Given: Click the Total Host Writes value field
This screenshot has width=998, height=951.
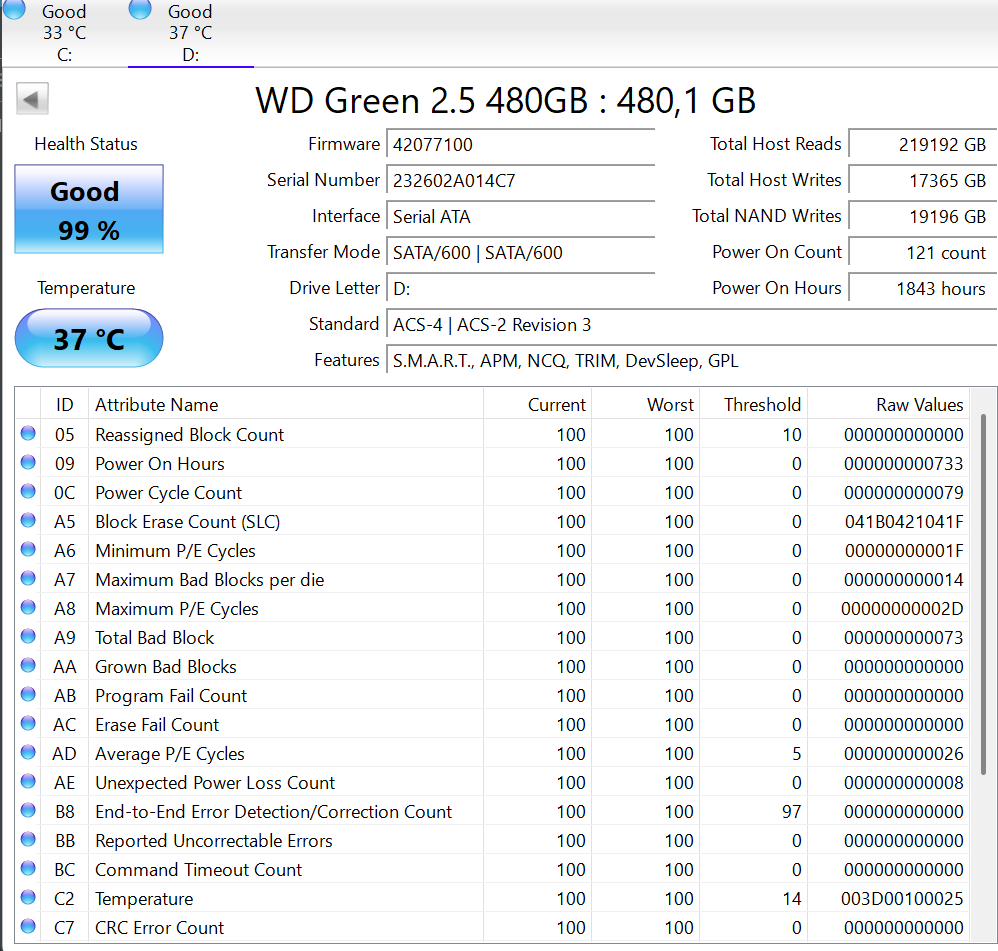Looking at the screenshot, I should (x=921, y=181).
